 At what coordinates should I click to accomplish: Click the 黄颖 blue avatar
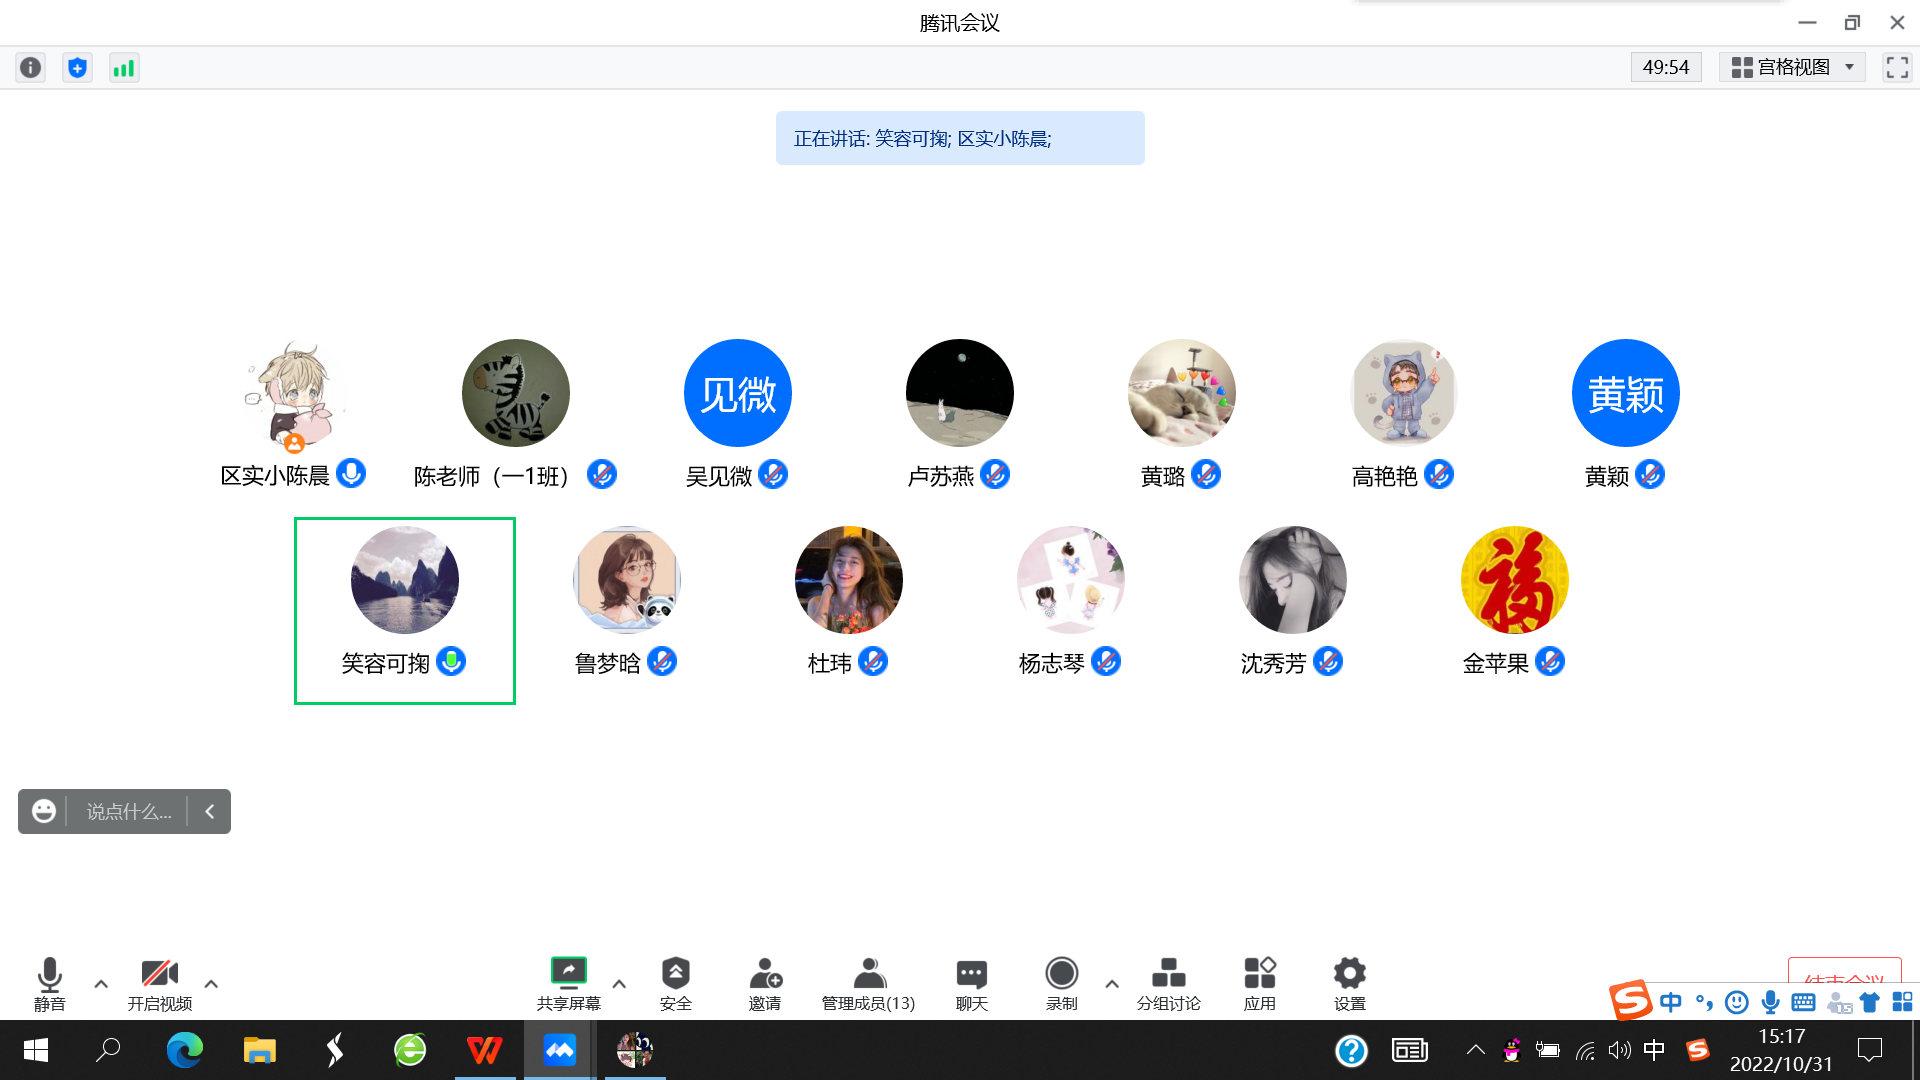pos(1626,393)
